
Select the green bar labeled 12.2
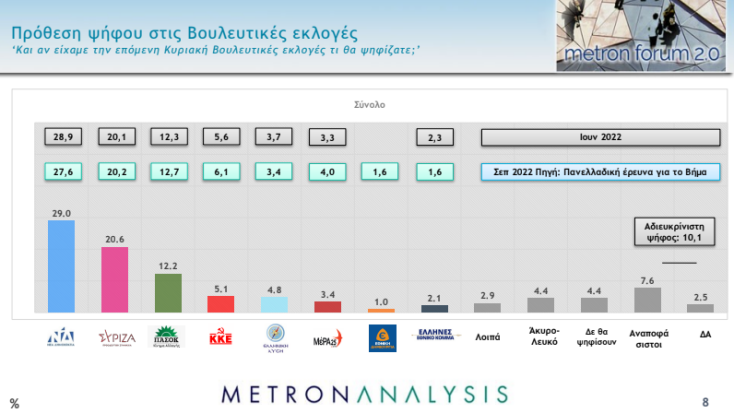tap(167, 293)
